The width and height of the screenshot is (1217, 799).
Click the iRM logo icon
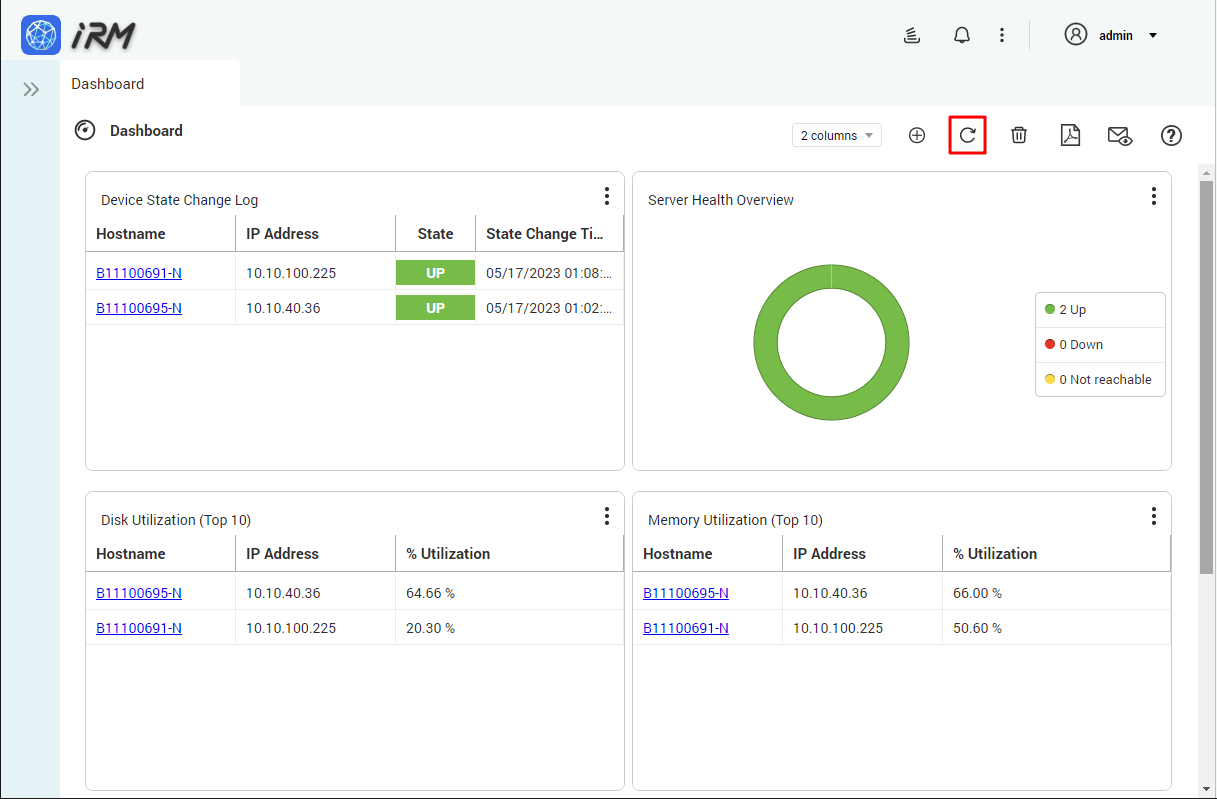(x=40, y=34)
